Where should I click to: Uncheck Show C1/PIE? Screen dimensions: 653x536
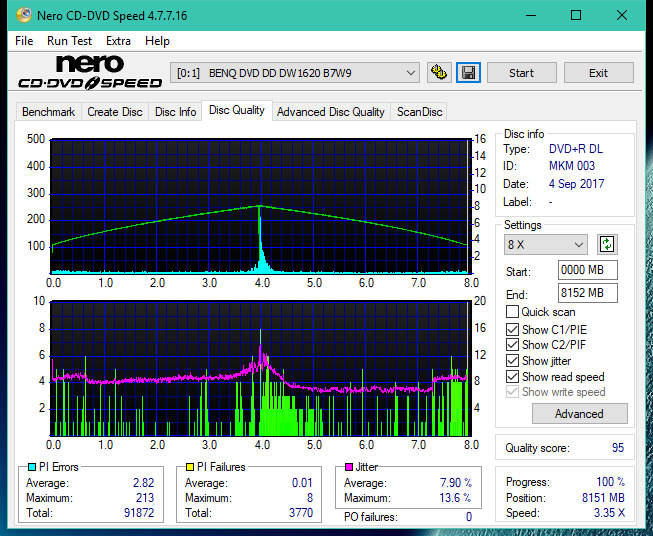[512, 329]
